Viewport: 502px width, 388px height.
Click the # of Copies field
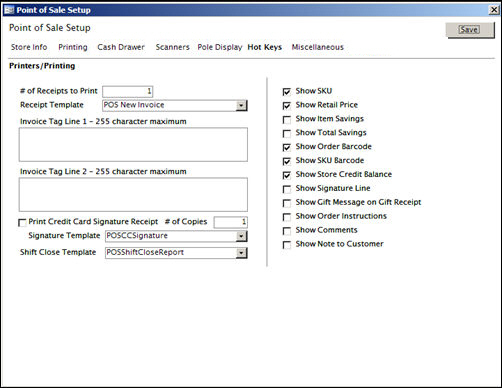click(x=231, y=222)
